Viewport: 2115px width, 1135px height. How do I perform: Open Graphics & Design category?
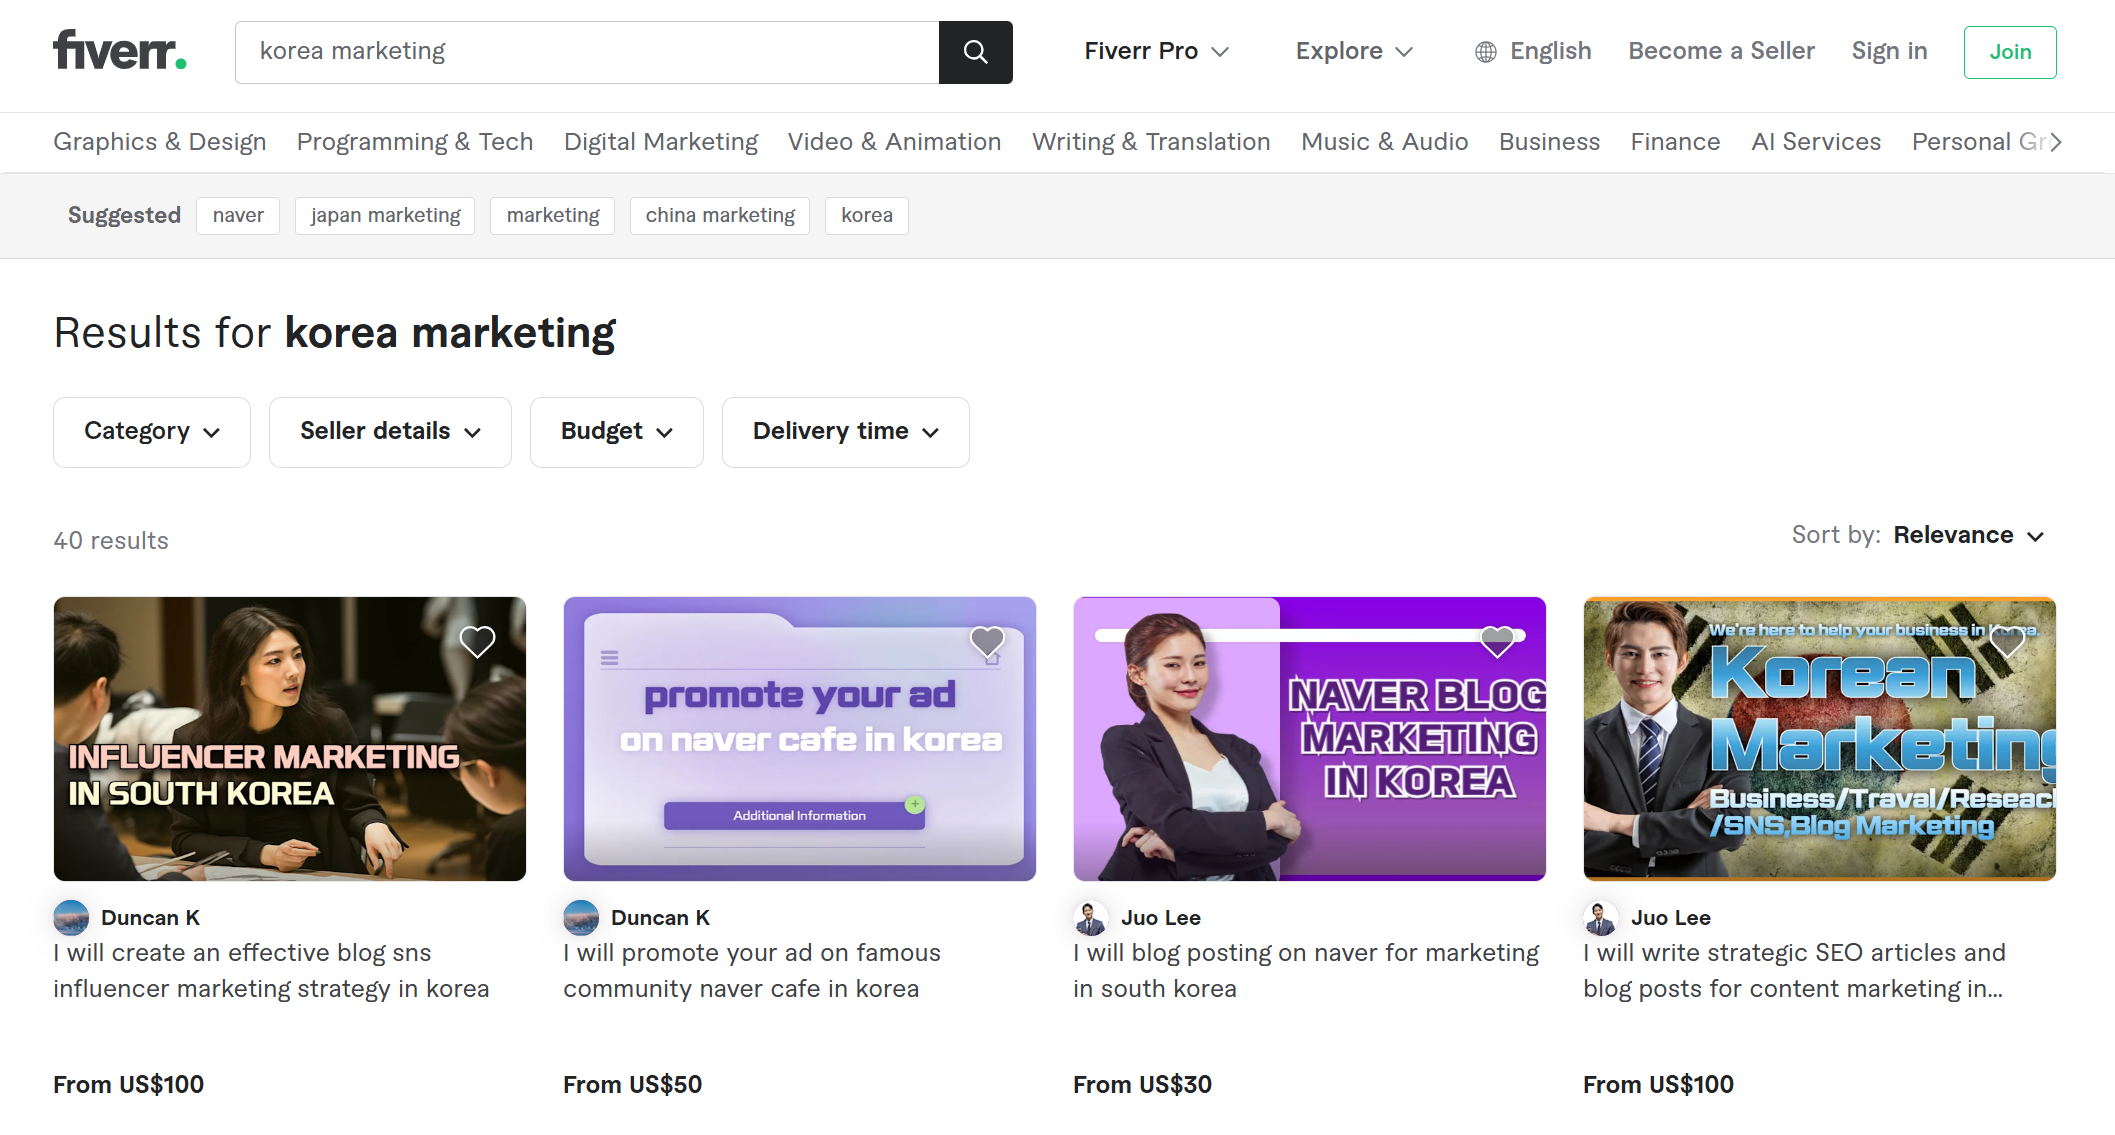160,142
